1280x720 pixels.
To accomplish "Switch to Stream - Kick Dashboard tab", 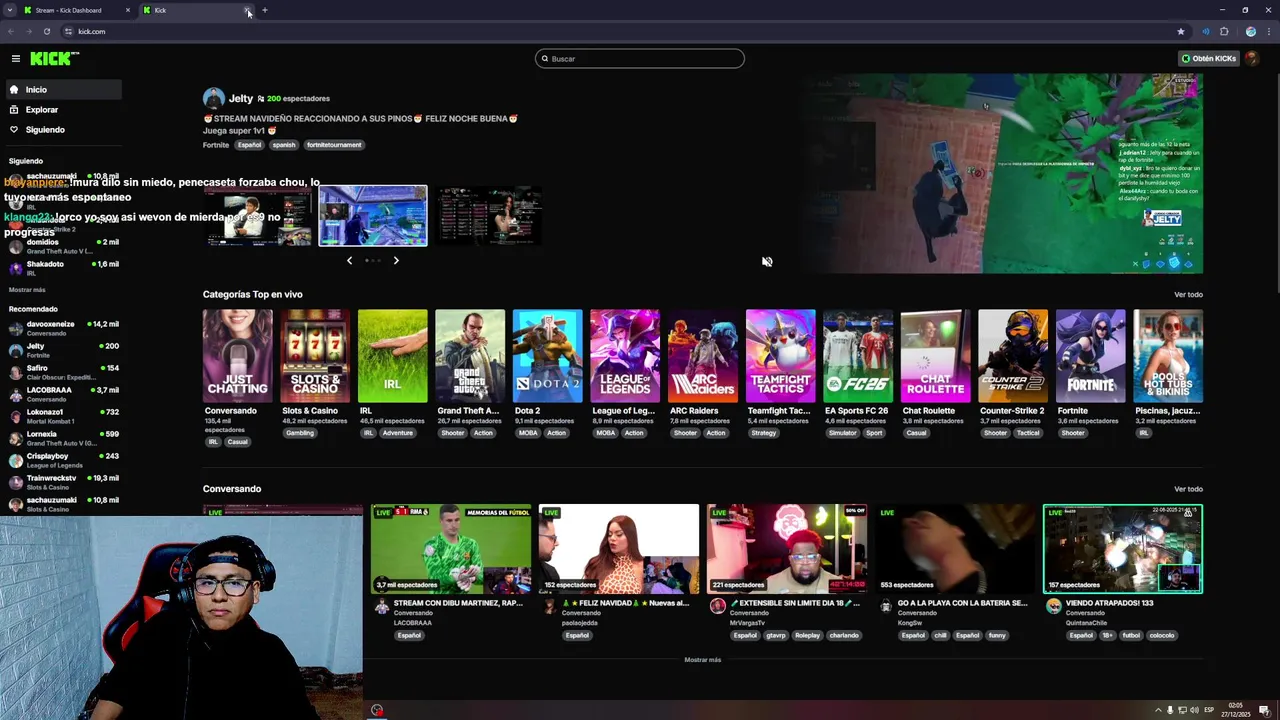I will [x=76, y=10].
